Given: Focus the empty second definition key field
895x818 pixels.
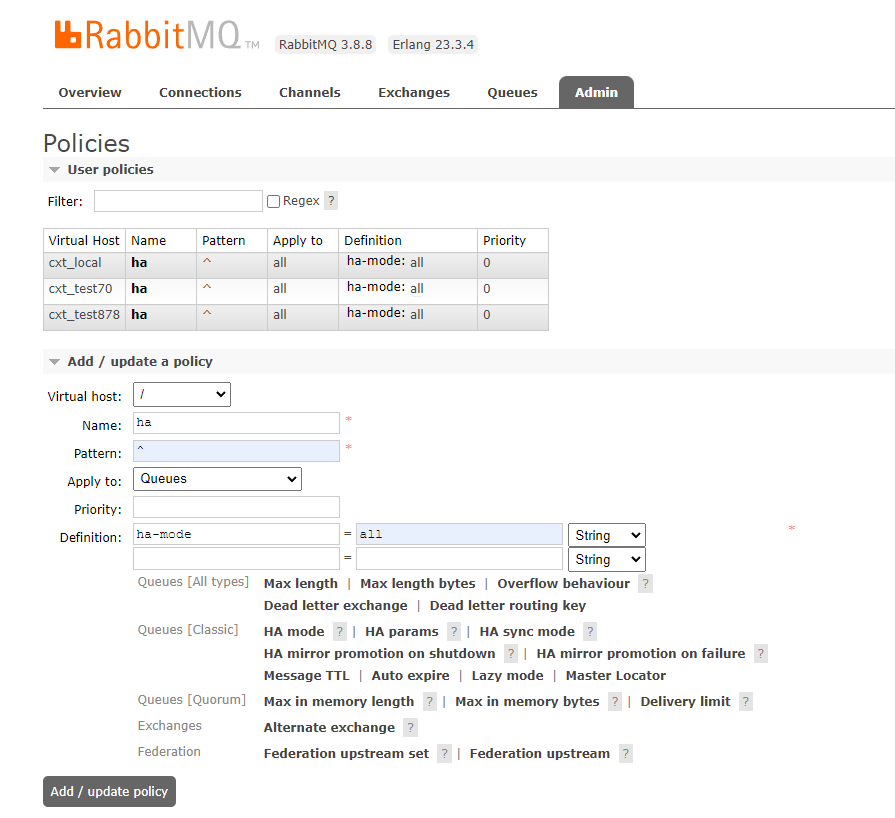Looking at the screenshot, I should coord(236,559).
